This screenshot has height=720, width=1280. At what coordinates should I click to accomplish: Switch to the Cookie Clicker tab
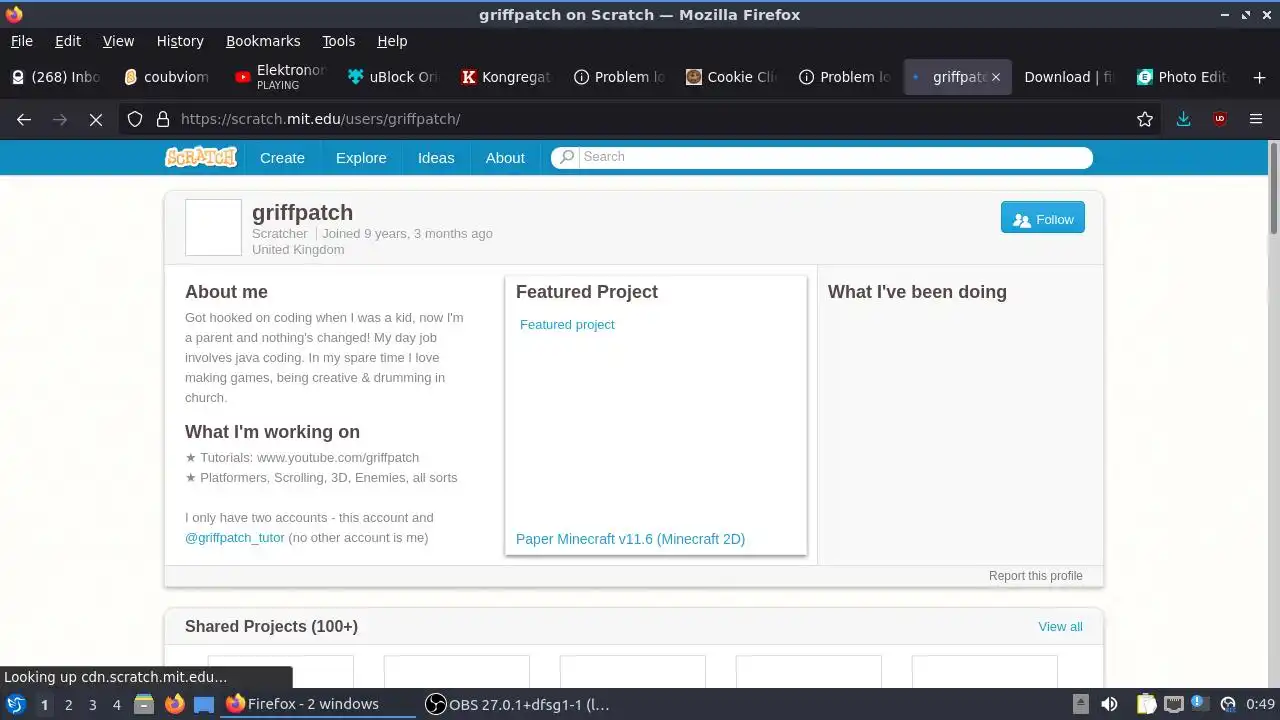coord(733,77)
